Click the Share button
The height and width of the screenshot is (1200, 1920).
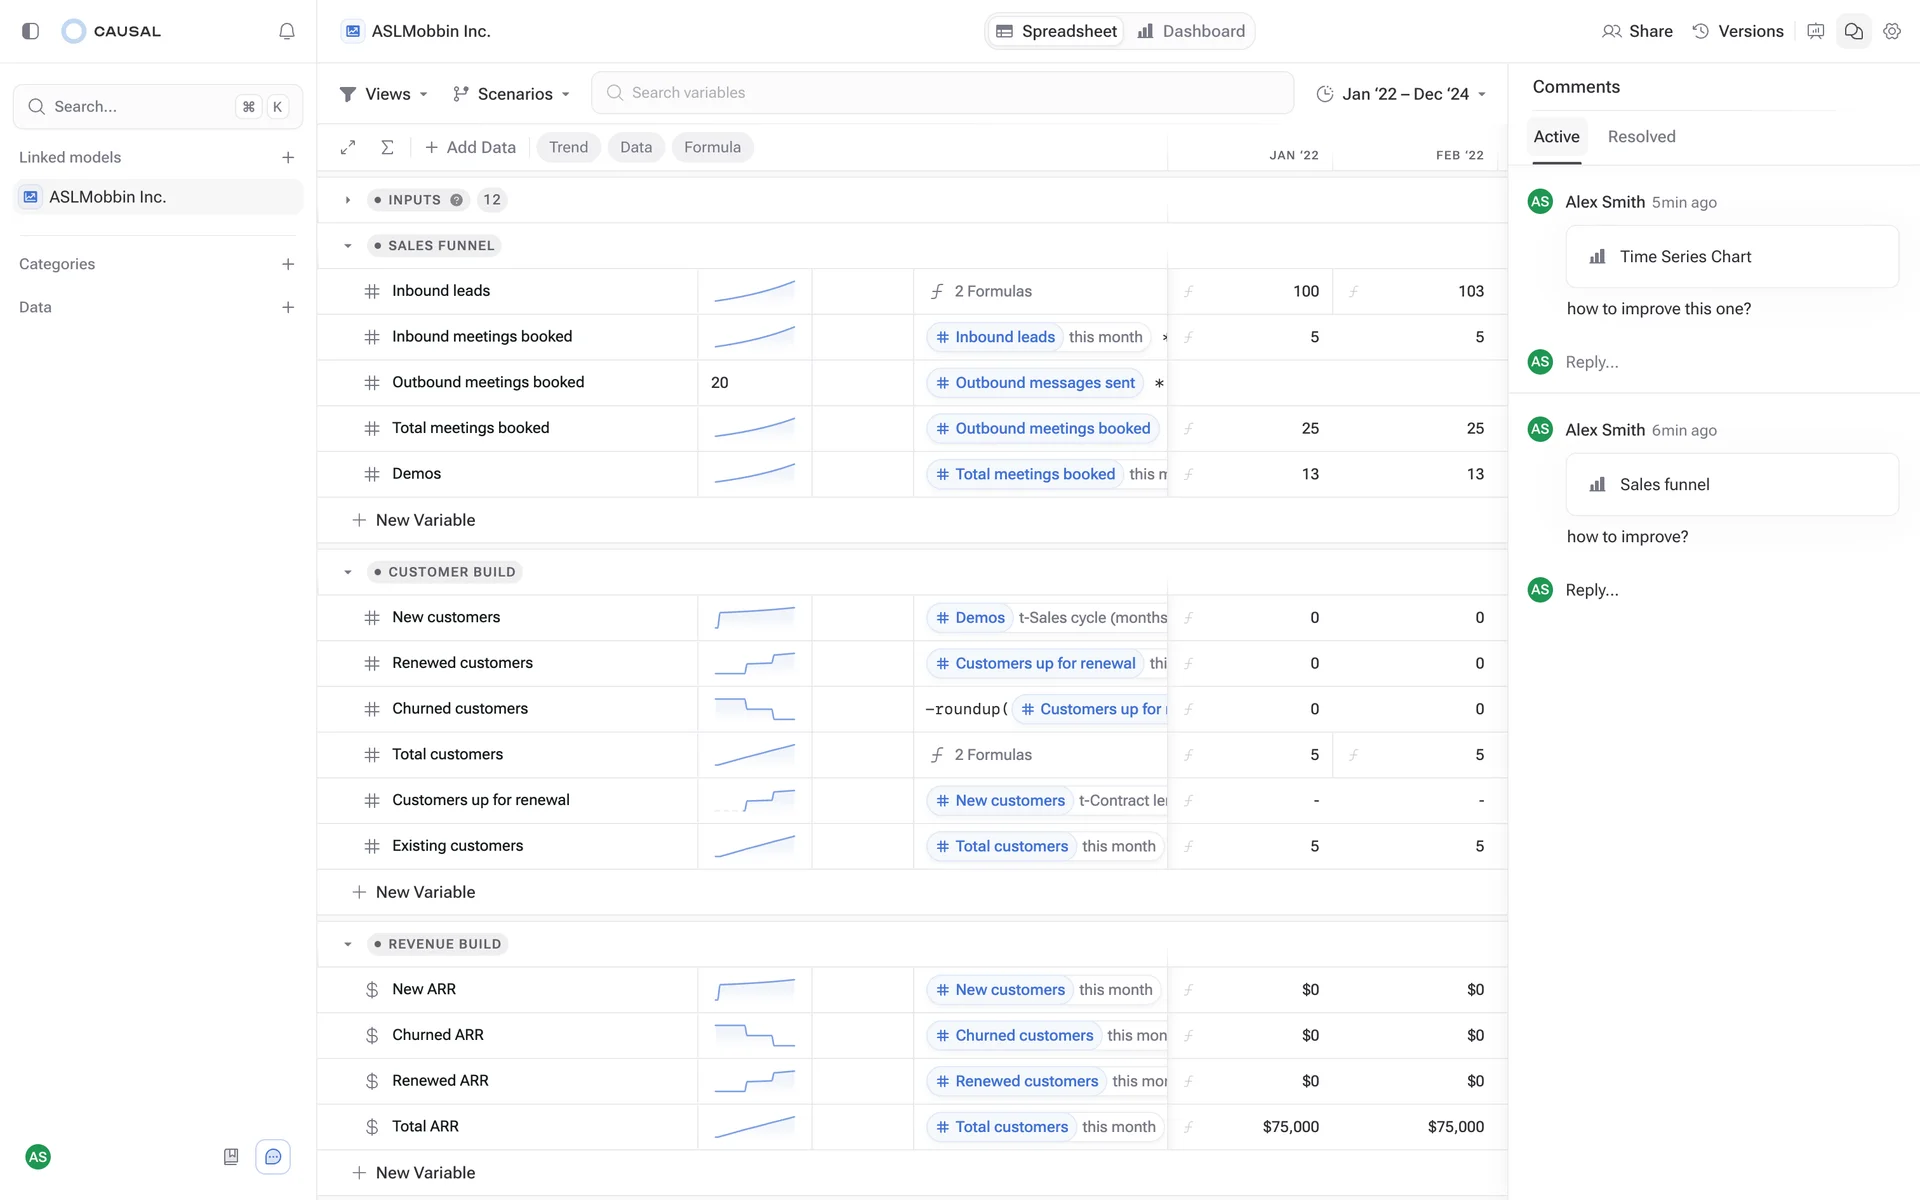[x=1637, y=31]
